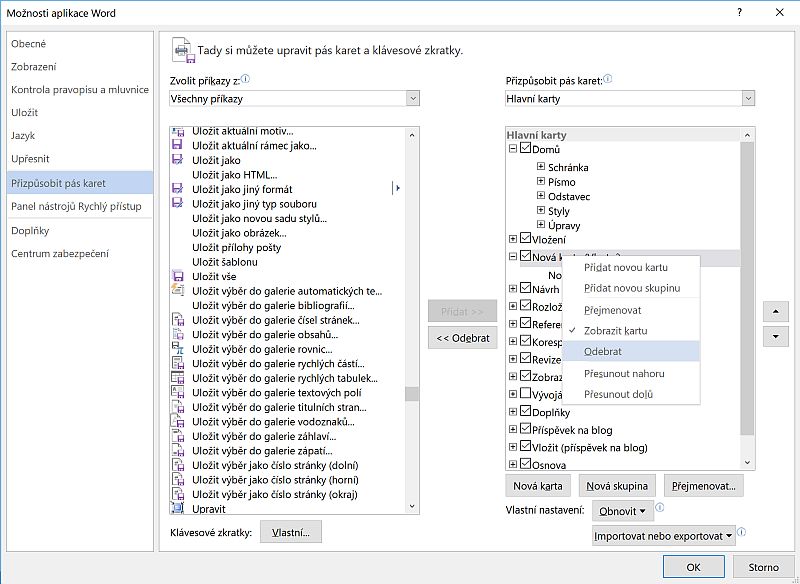Expand the Úpravy group

541,224
